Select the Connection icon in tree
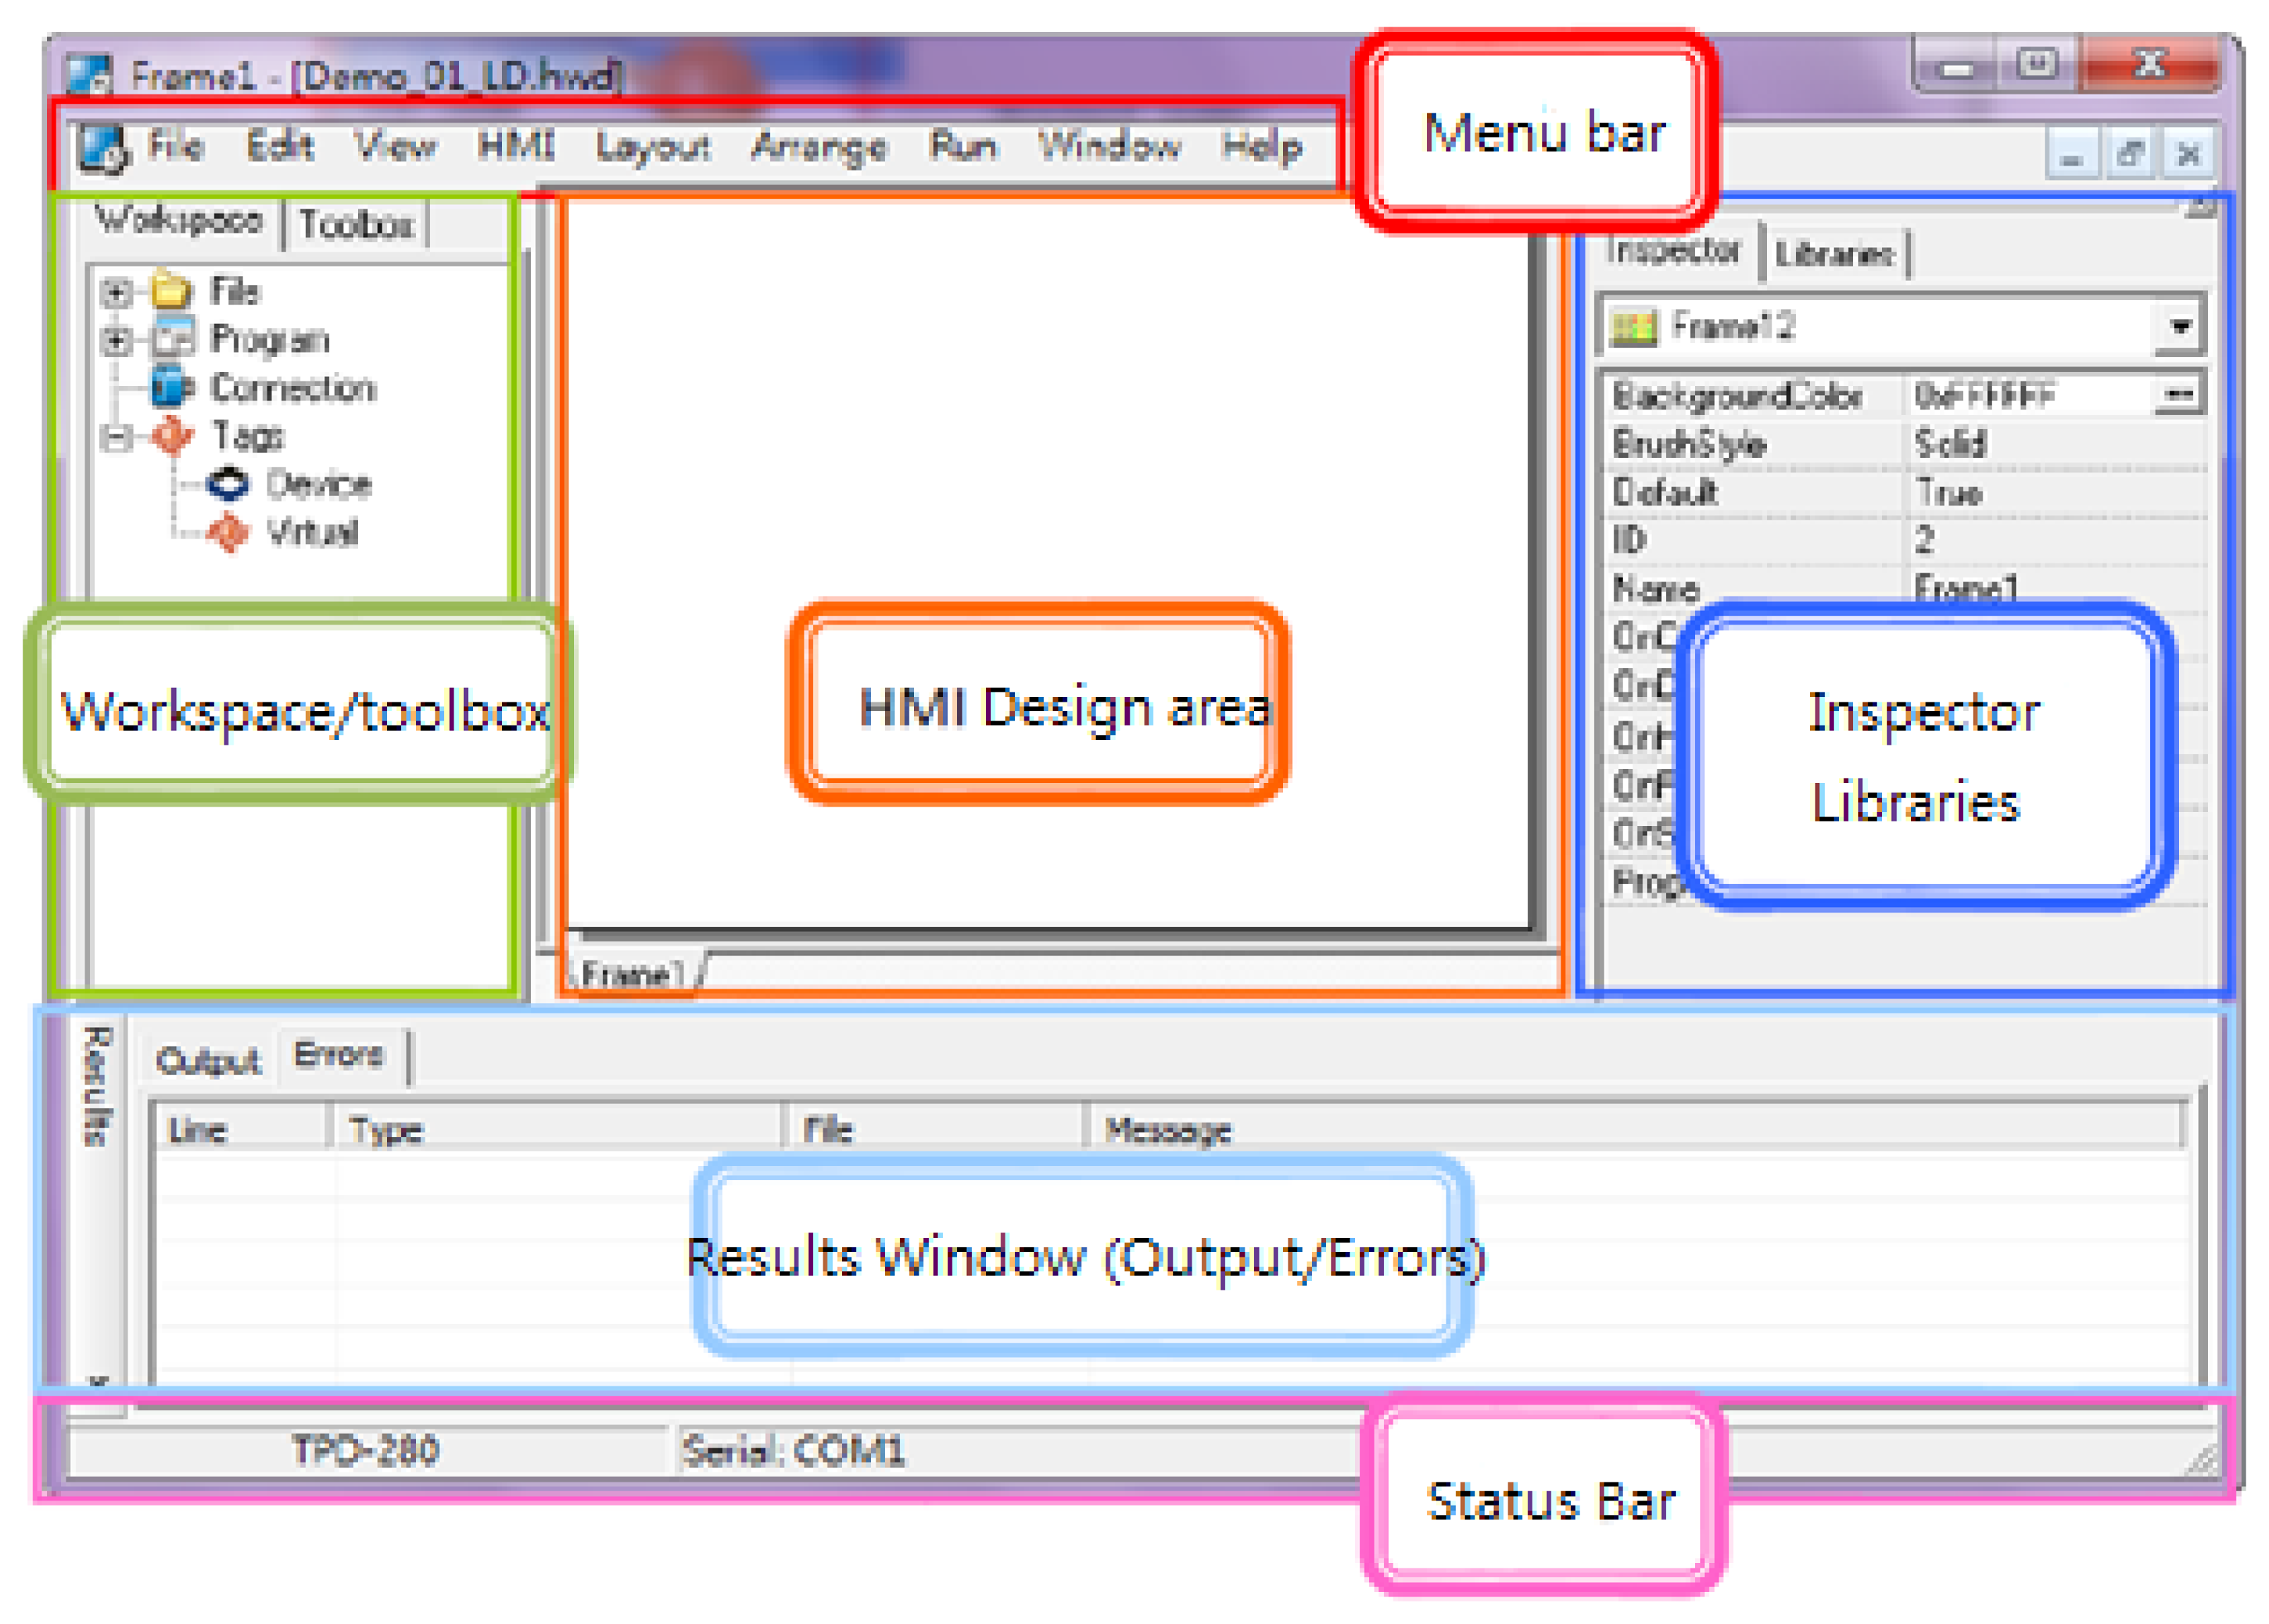The image size is (2269, 1624). click(171, 387)
